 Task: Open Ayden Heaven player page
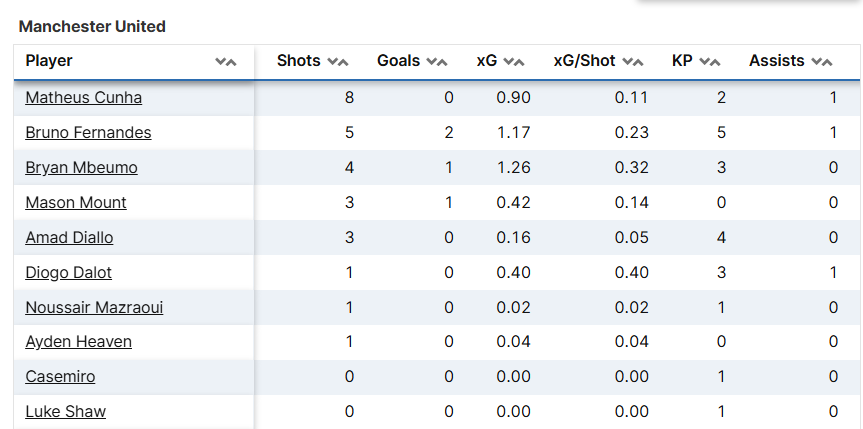point(78,342)
